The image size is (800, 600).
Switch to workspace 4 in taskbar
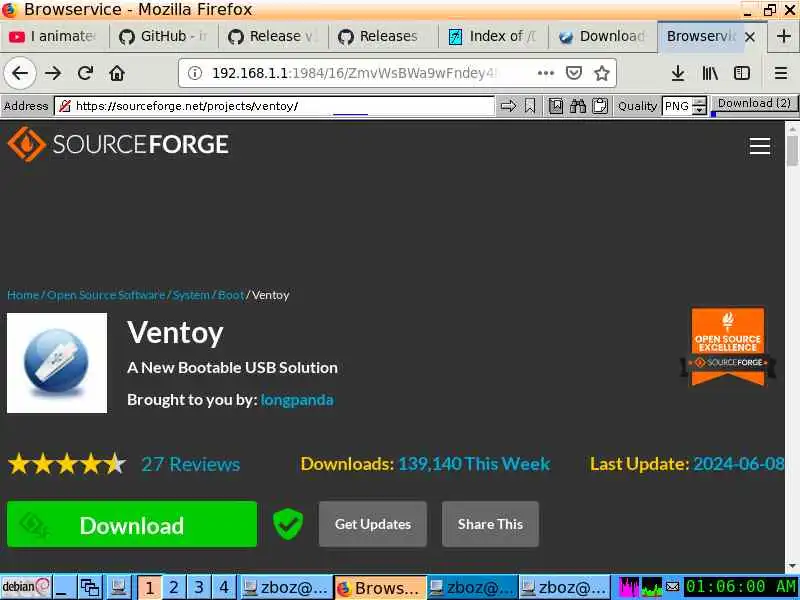224,587
